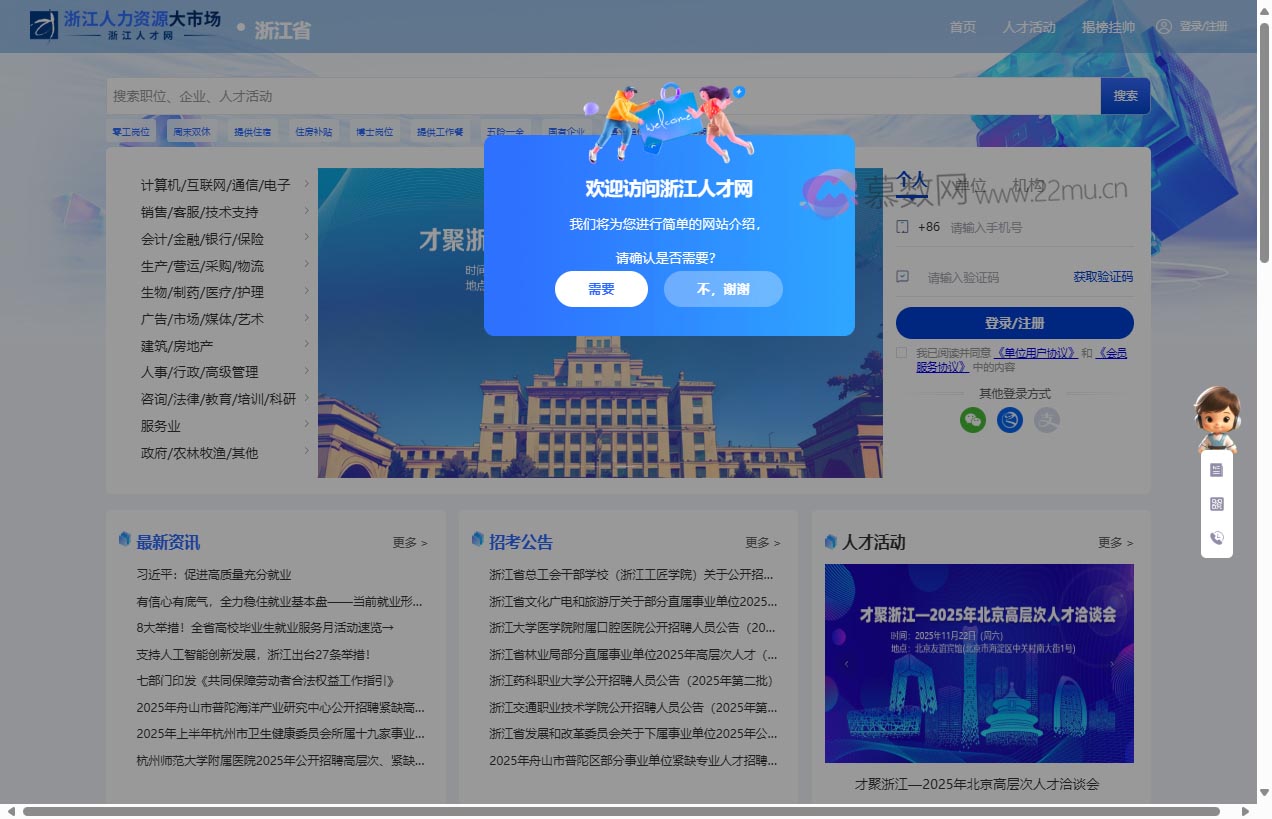Expand the 生物/制药/医疗/护理 category
The image size is (1272, 819).
point(204,292)
